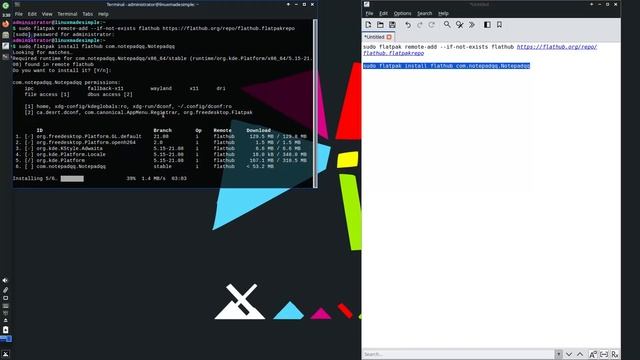Open the editor's Options menu
The width and height of the screenshot is (640, 360).
pyautogui.click(x=402, y=13)
